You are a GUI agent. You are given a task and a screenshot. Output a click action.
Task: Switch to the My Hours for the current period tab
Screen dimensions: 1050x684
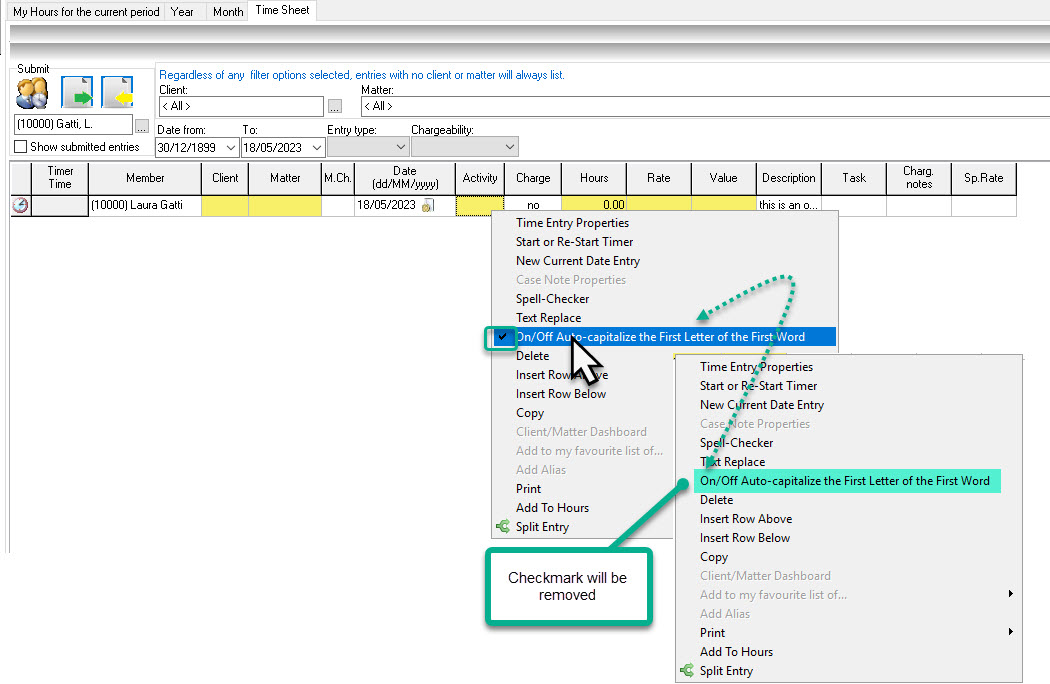coord(86,12)
